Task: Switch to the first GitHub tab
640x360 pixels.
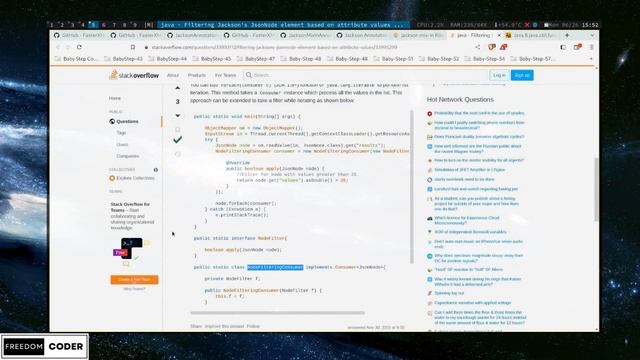Action: [x=79, y=36]
